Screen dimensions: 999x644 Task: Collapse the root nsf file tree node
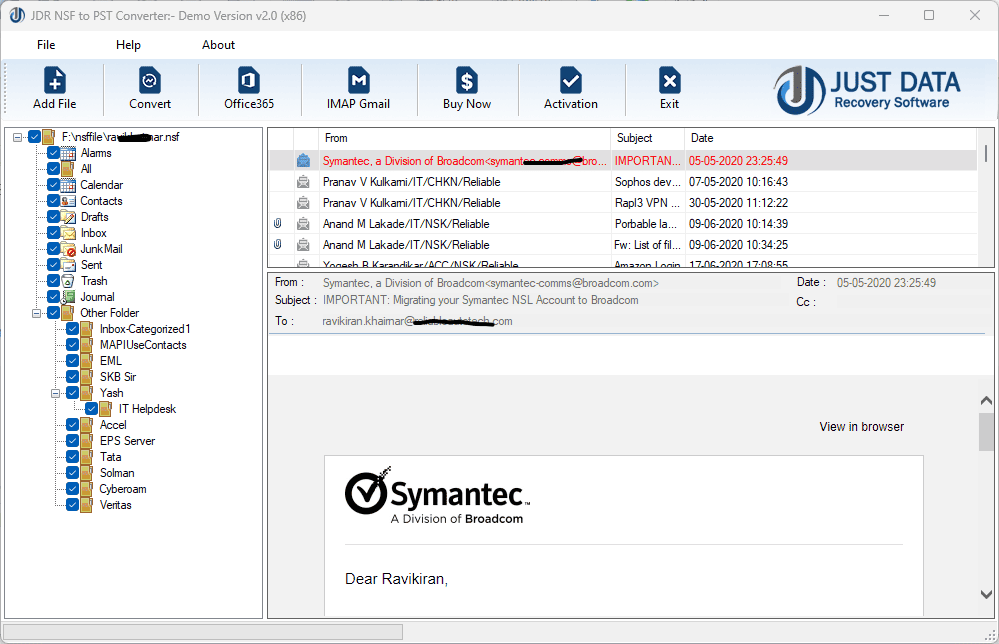click(18, 136)
